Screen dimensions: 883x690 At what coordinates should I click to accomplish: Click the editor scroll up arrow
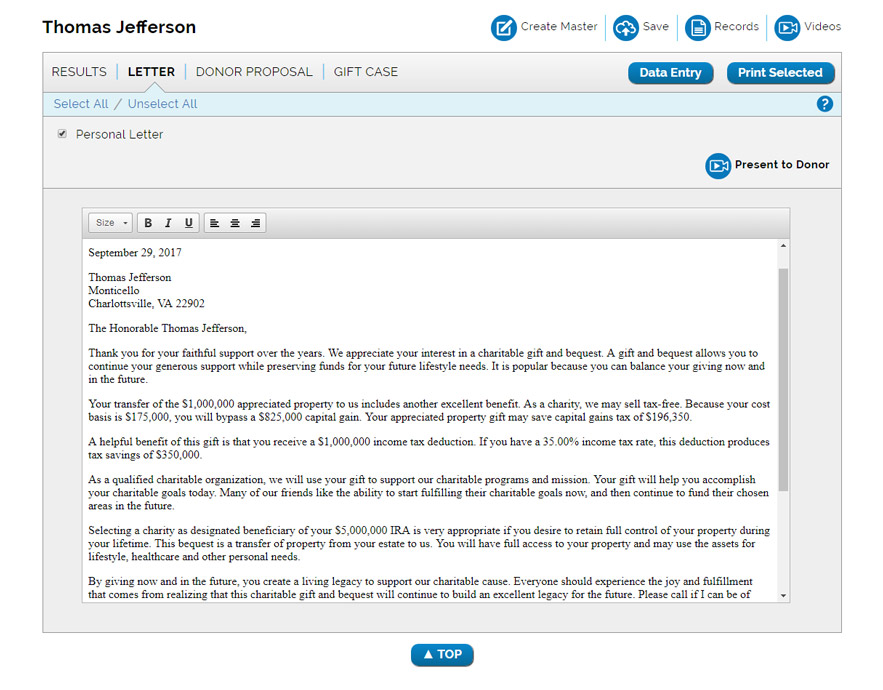coord(783,246)
